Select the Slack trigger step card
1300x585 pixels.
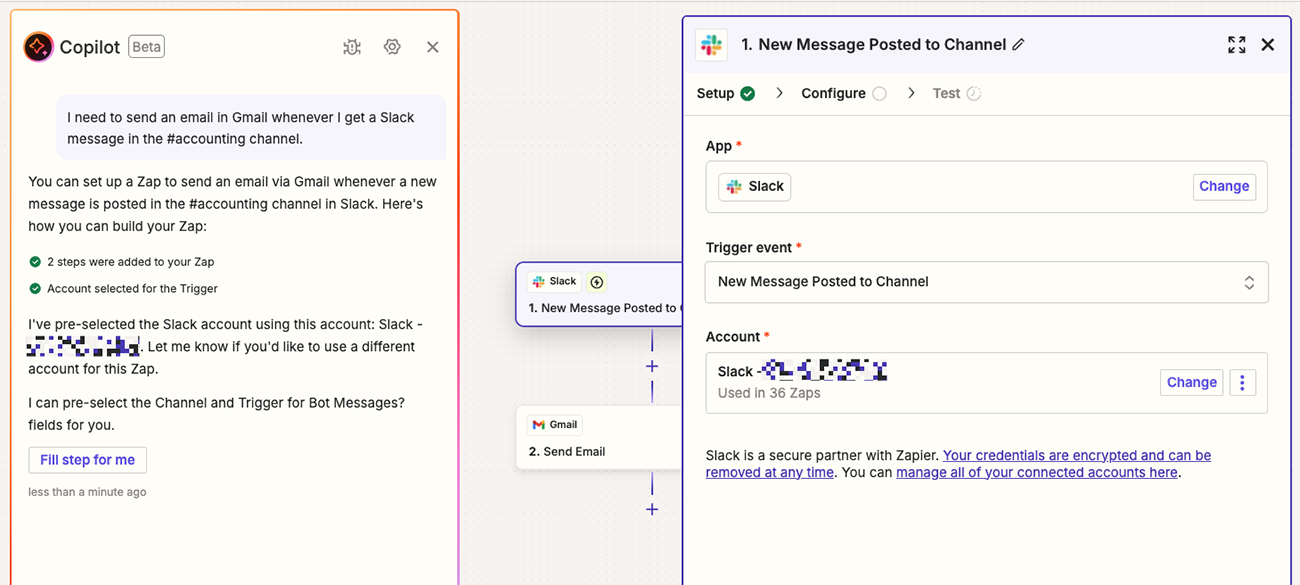point(599,295)
